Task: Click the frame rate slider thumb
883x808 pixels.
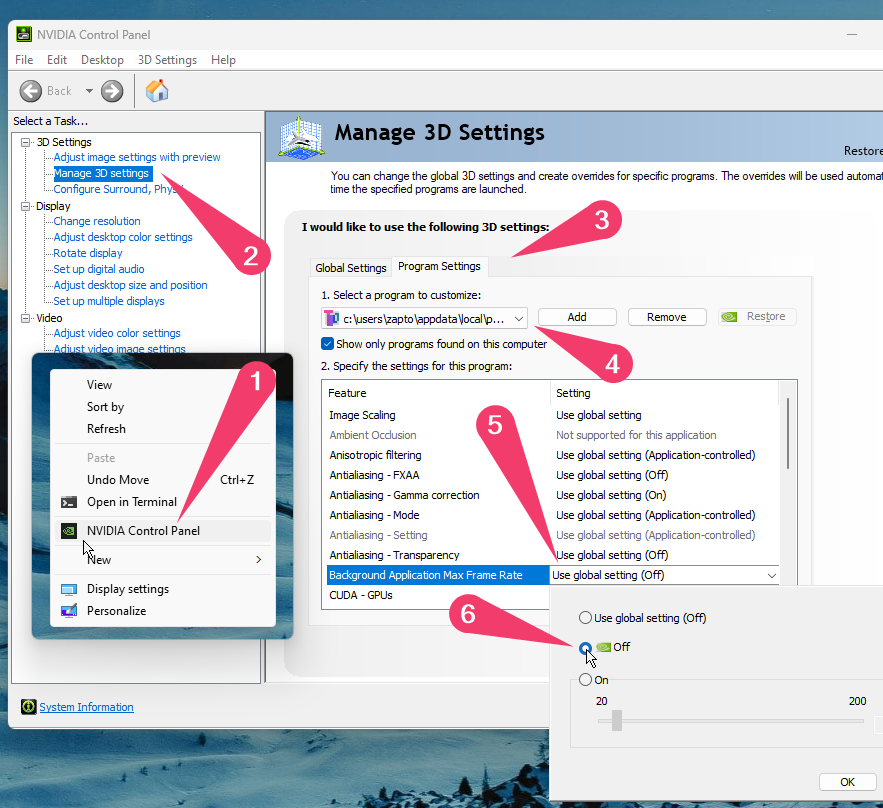Action: tap(617, 720)
